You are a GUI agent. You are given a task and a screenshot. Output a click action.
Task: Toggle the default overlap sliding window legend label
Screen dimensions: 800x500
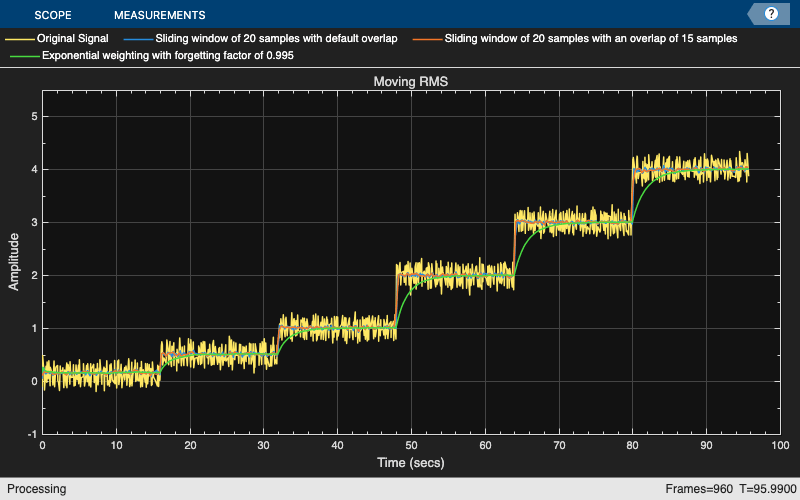pyautogui.click(x=276, y=39)
